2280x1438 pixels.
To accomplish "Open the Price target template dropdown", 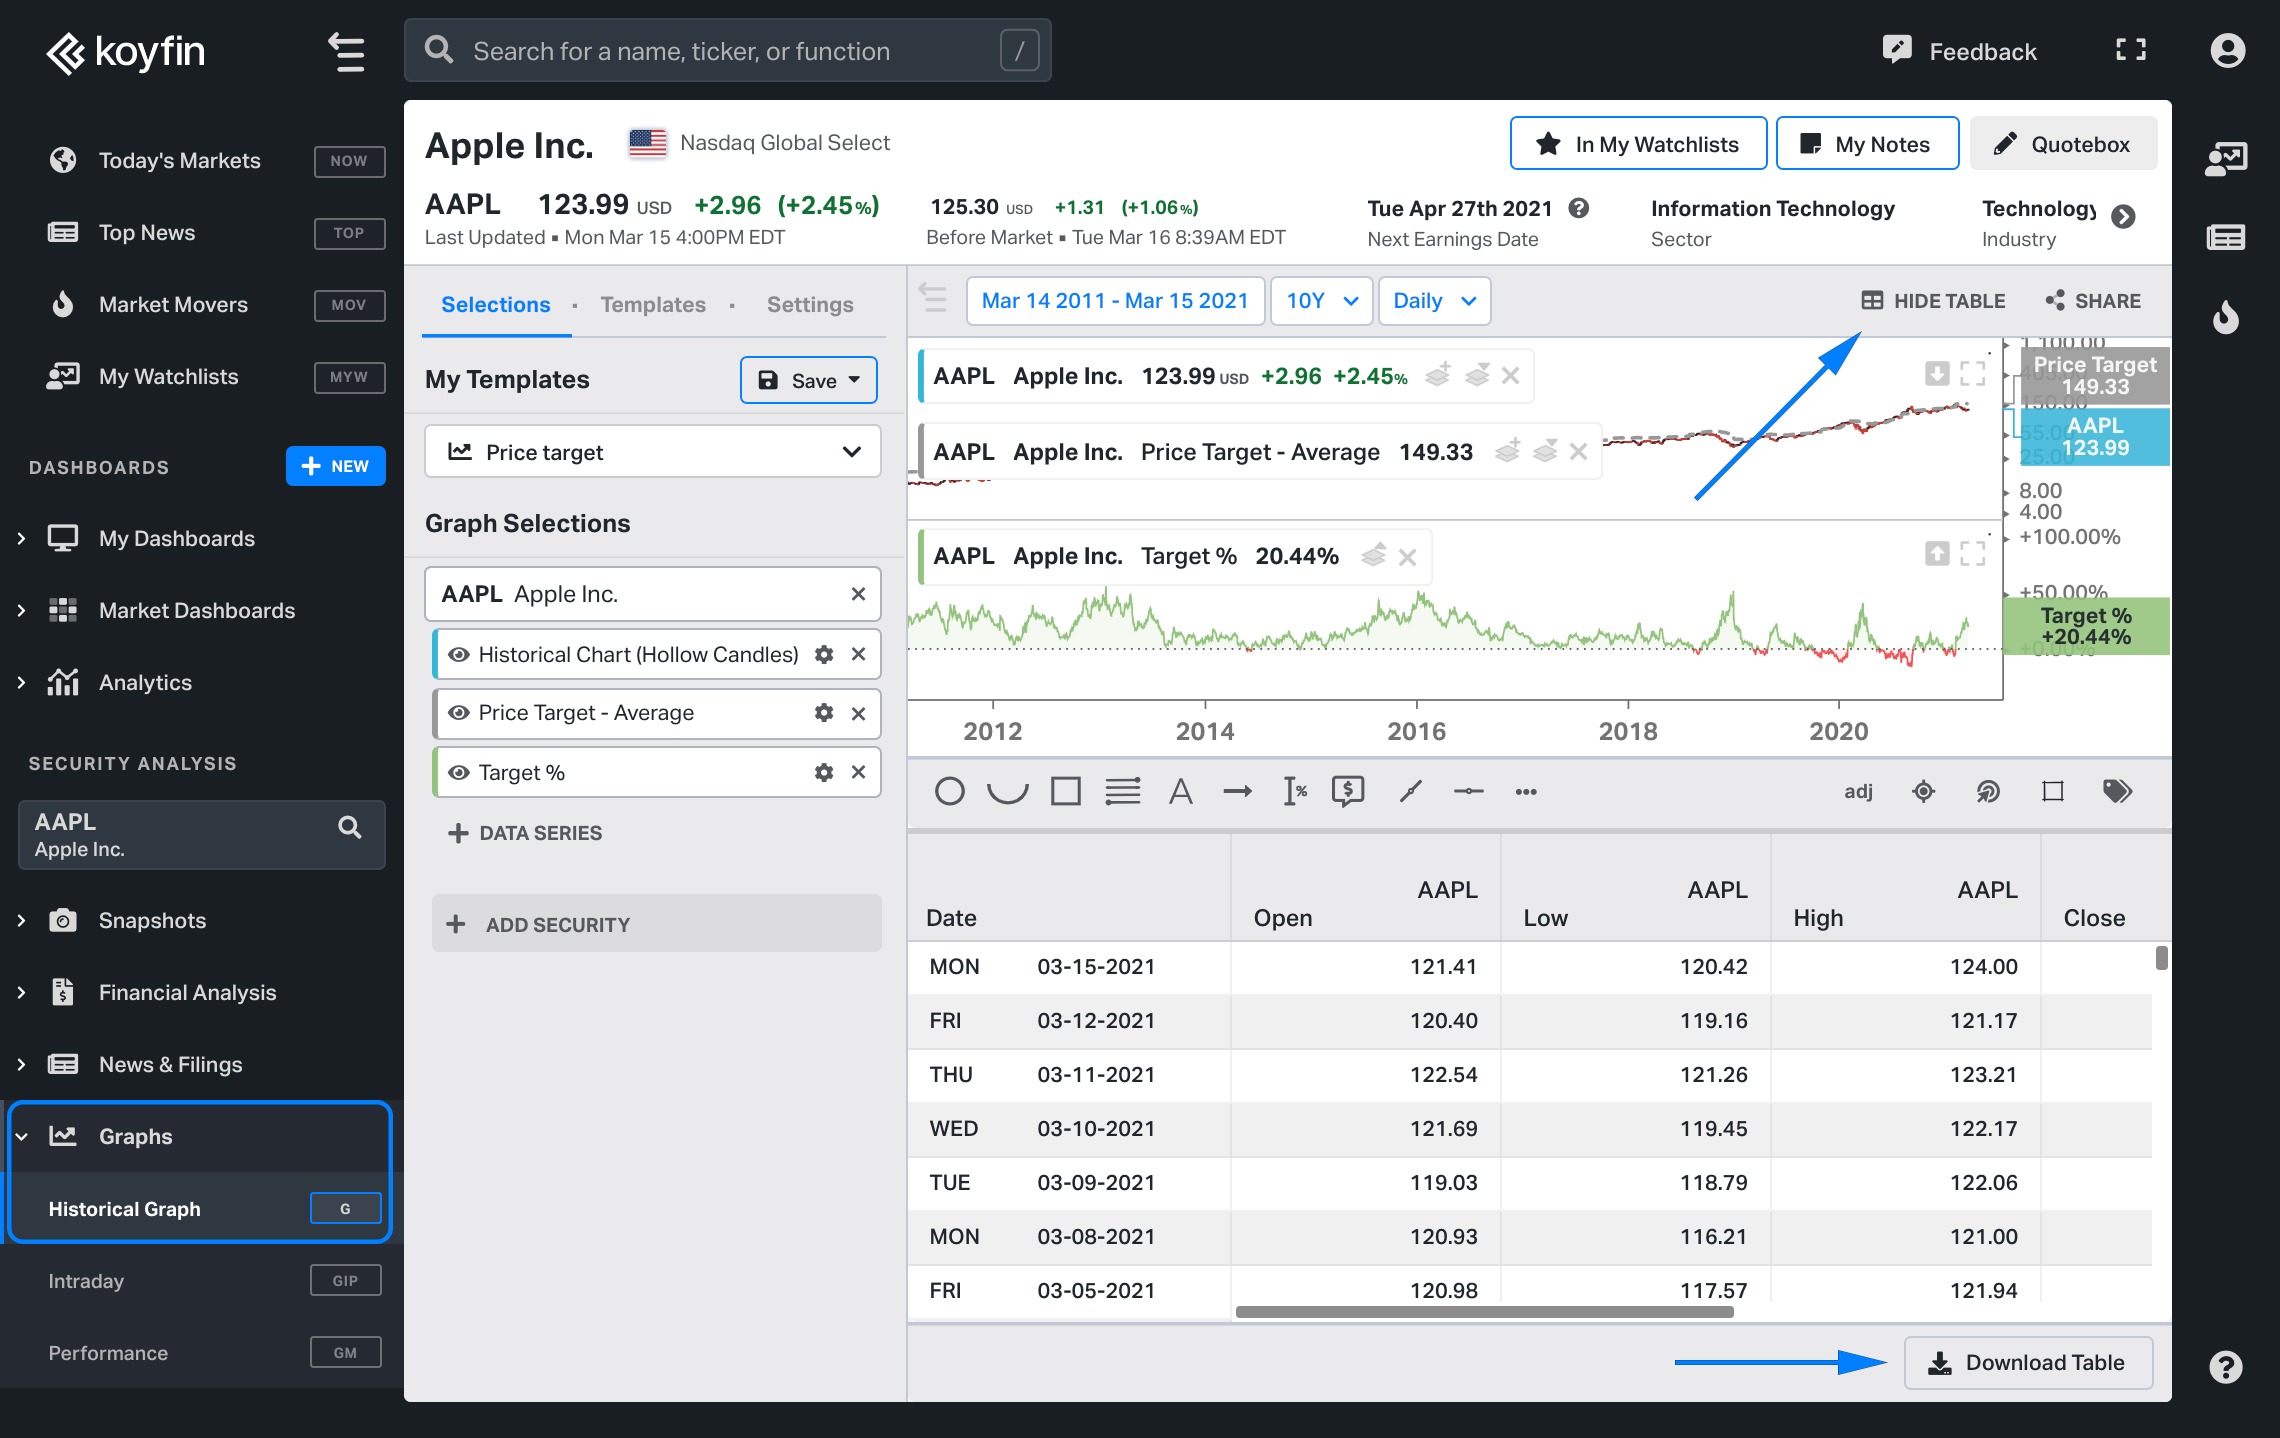I will 653,452.
